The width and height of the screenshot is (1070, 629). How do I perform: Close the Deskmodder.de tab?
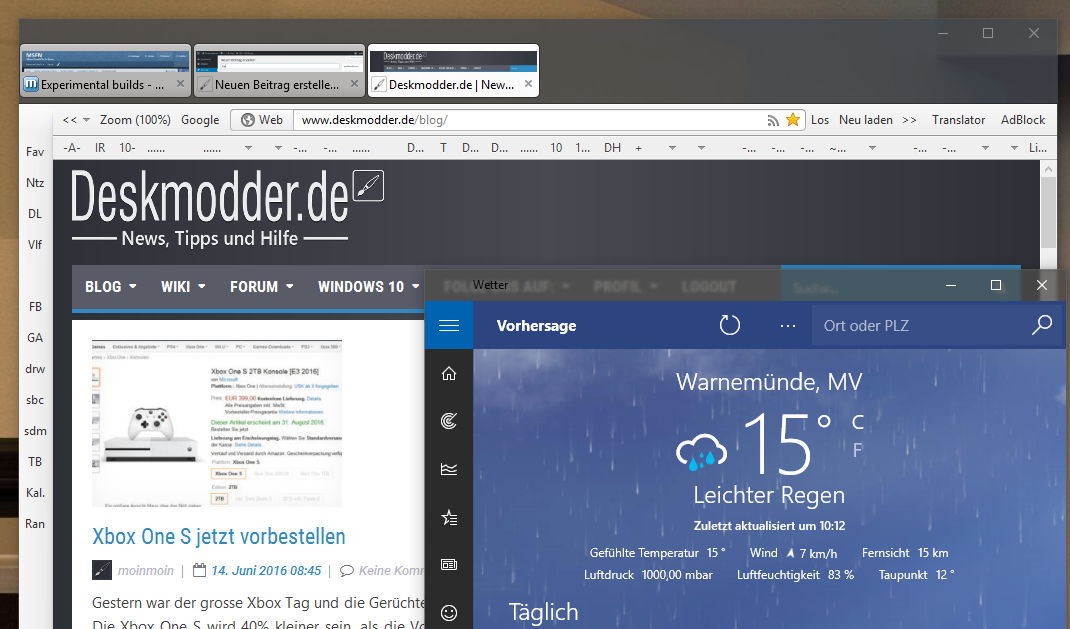point(528,83)
